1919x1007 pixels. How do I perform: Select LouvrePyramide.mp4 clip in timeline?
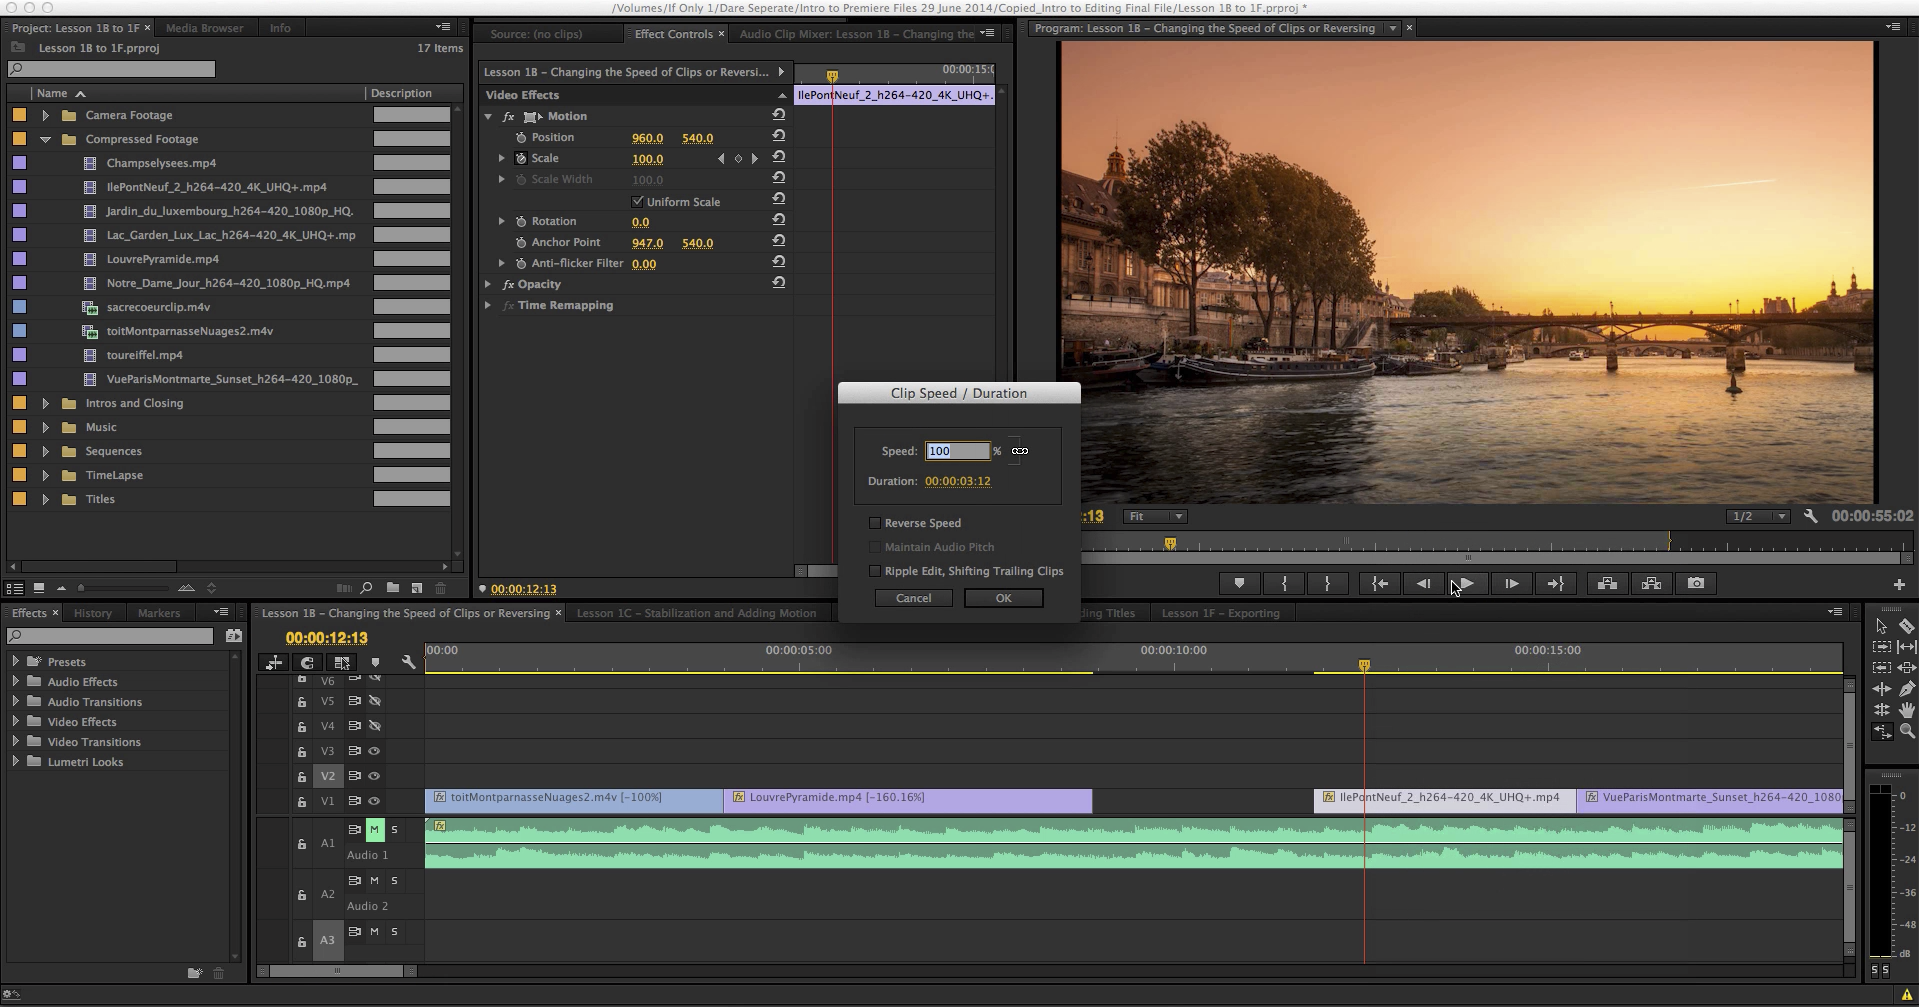(907, 801)
